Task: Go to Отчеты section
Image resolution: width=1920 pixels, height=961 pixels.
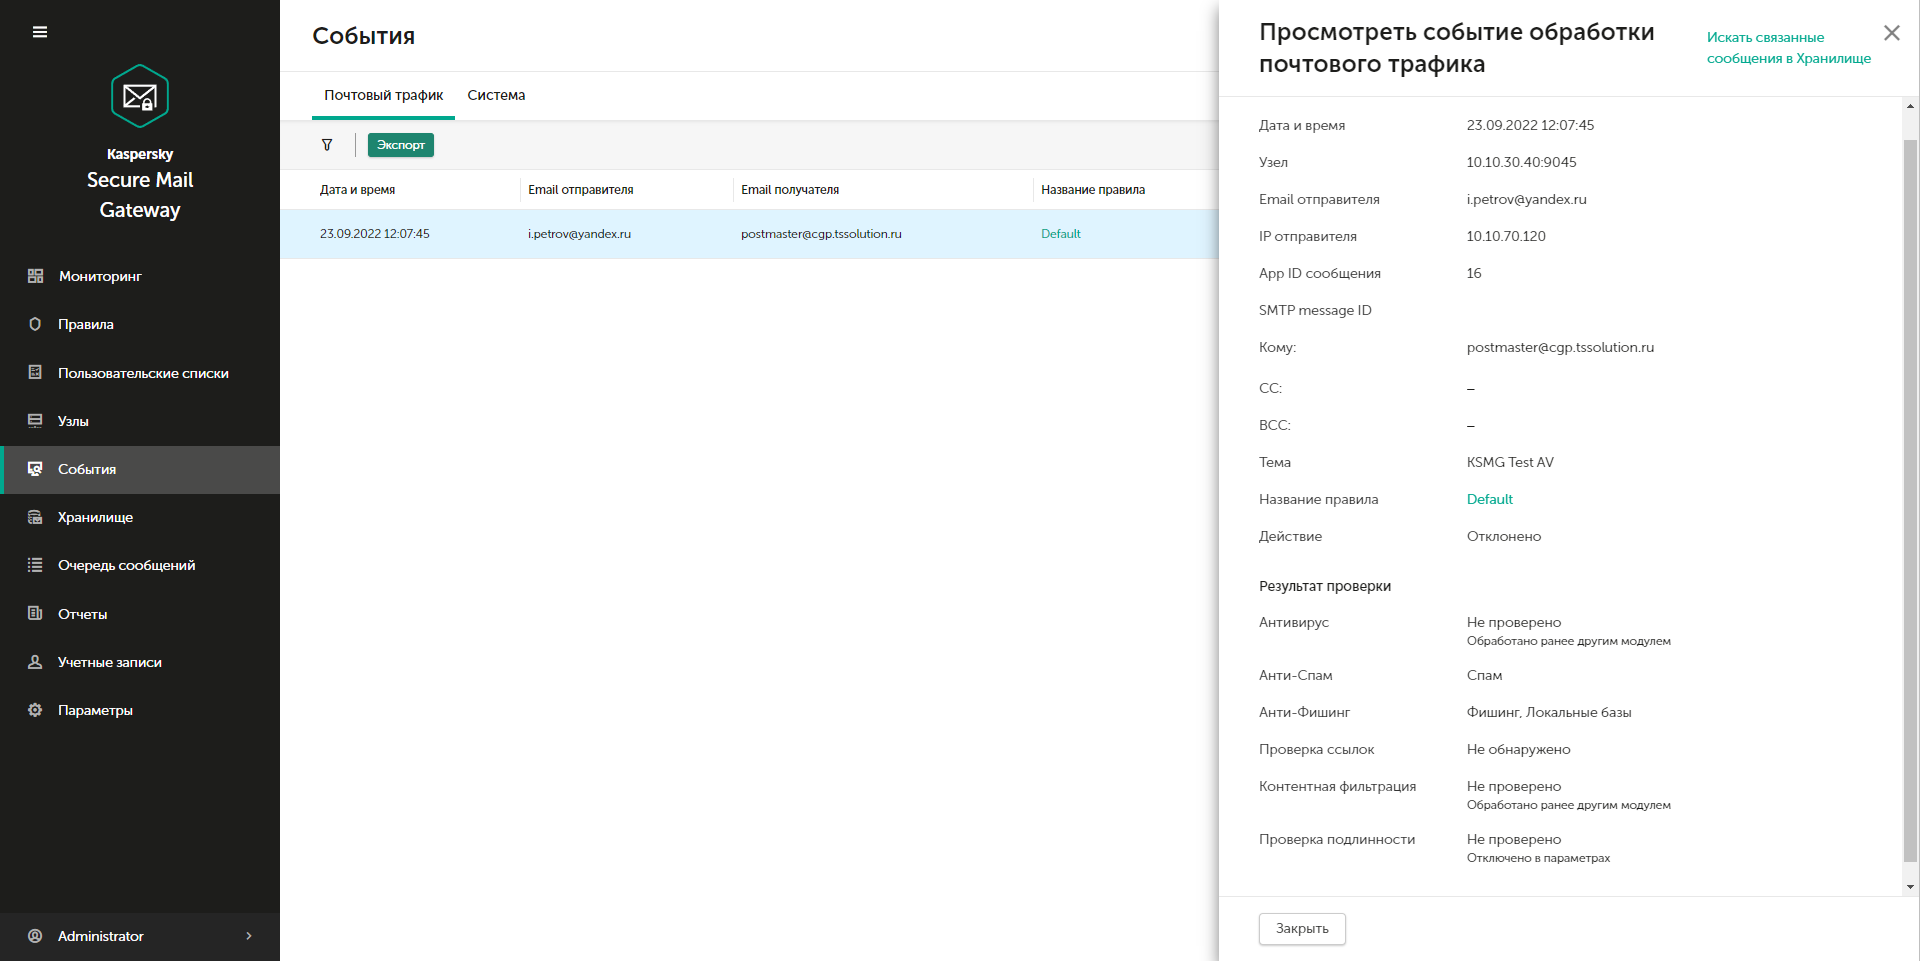Action: coord(82,614)
